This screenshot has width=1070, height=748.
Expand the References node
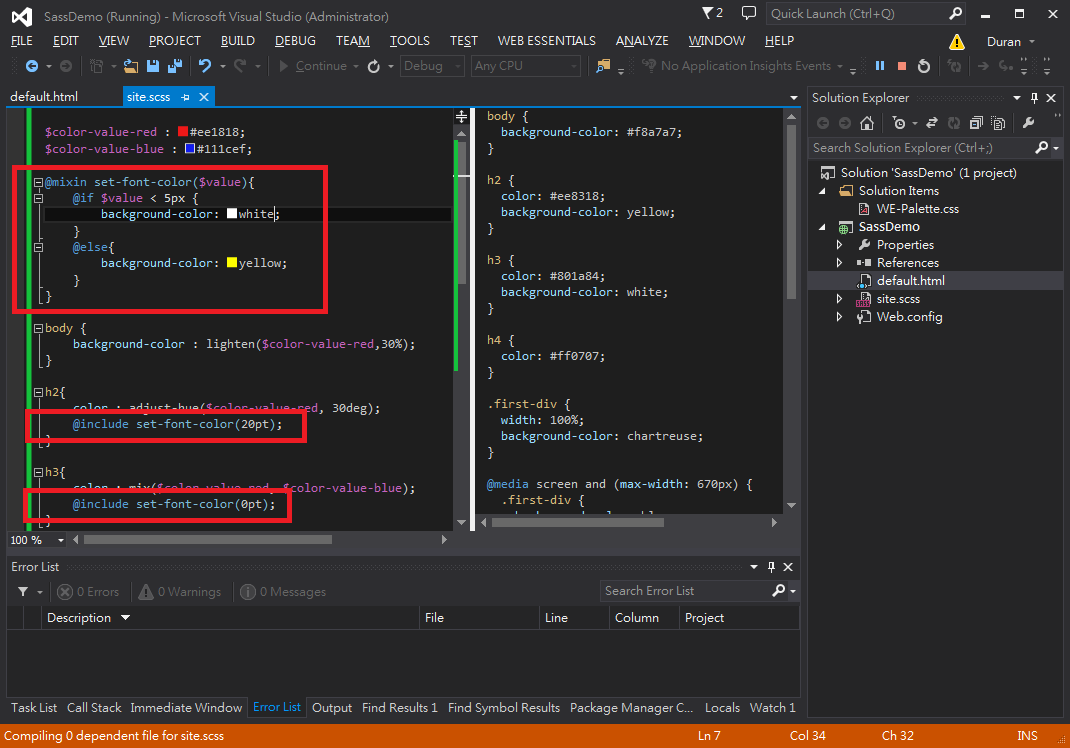coord(839,263)
